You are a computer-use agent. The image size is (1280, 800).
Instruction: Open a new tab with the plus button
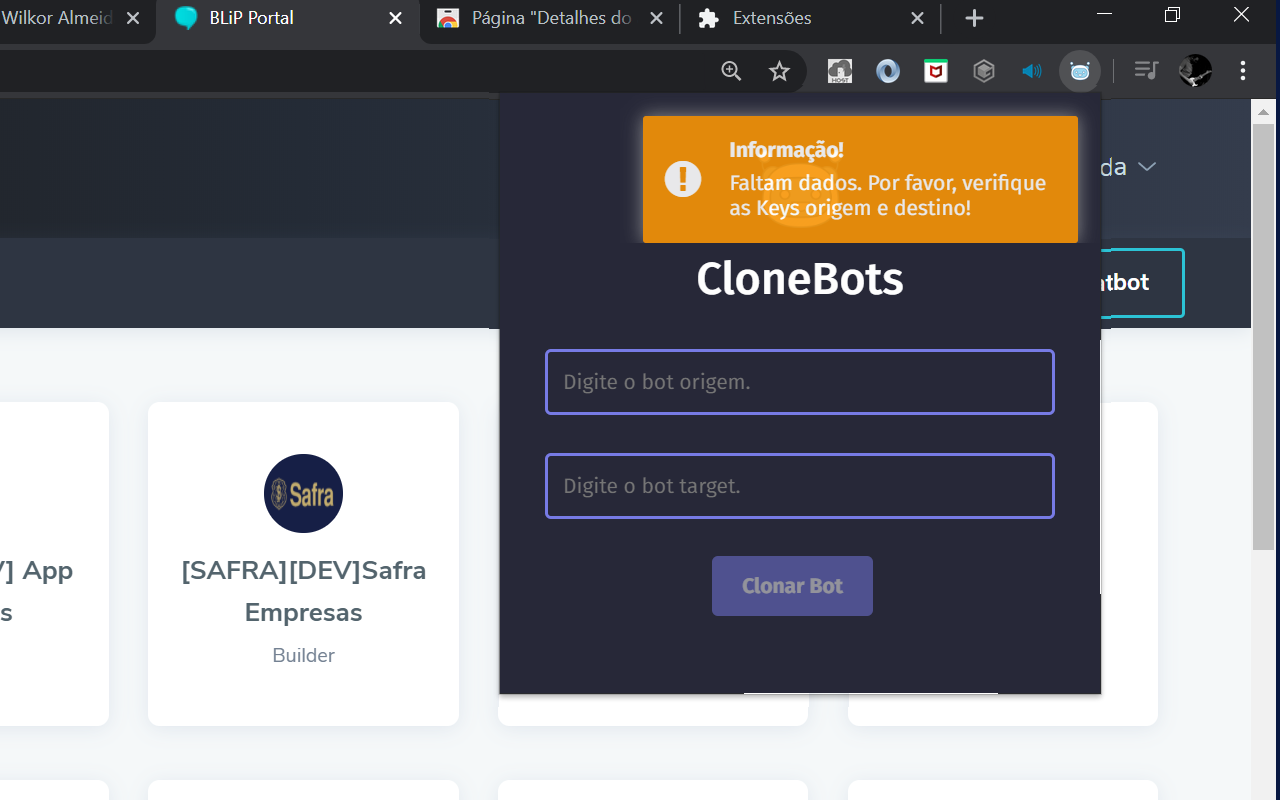[973, 17]
